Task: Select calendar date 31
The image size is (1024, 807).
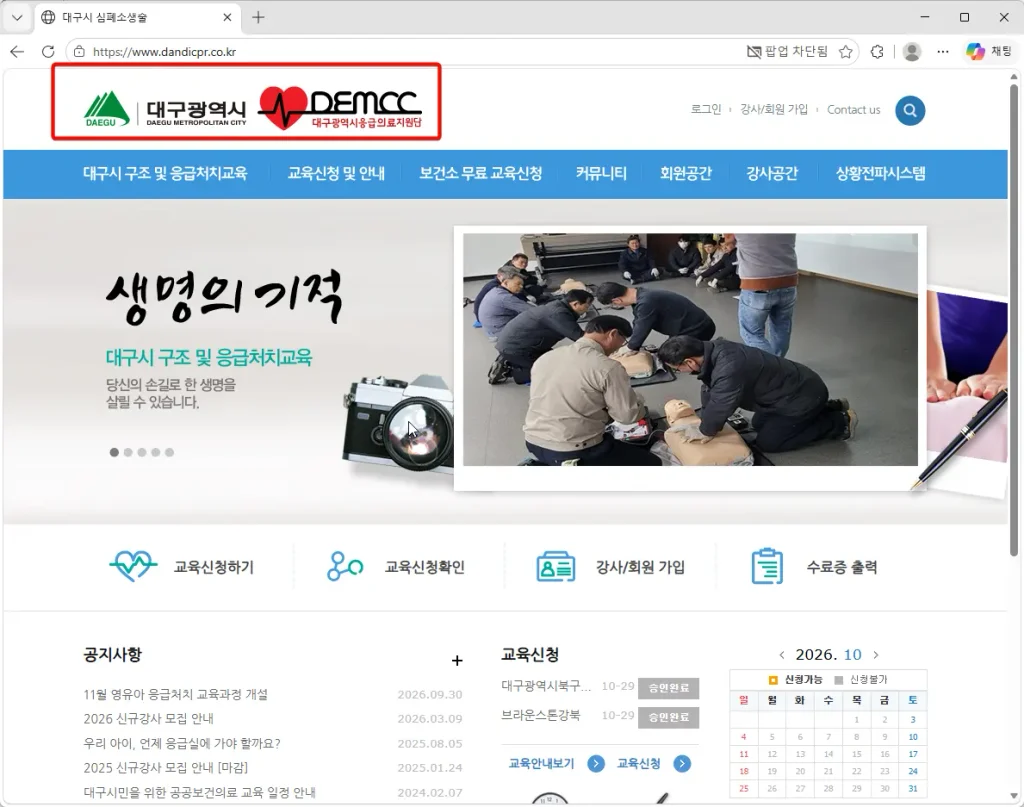Action: (x=913, y=789)
